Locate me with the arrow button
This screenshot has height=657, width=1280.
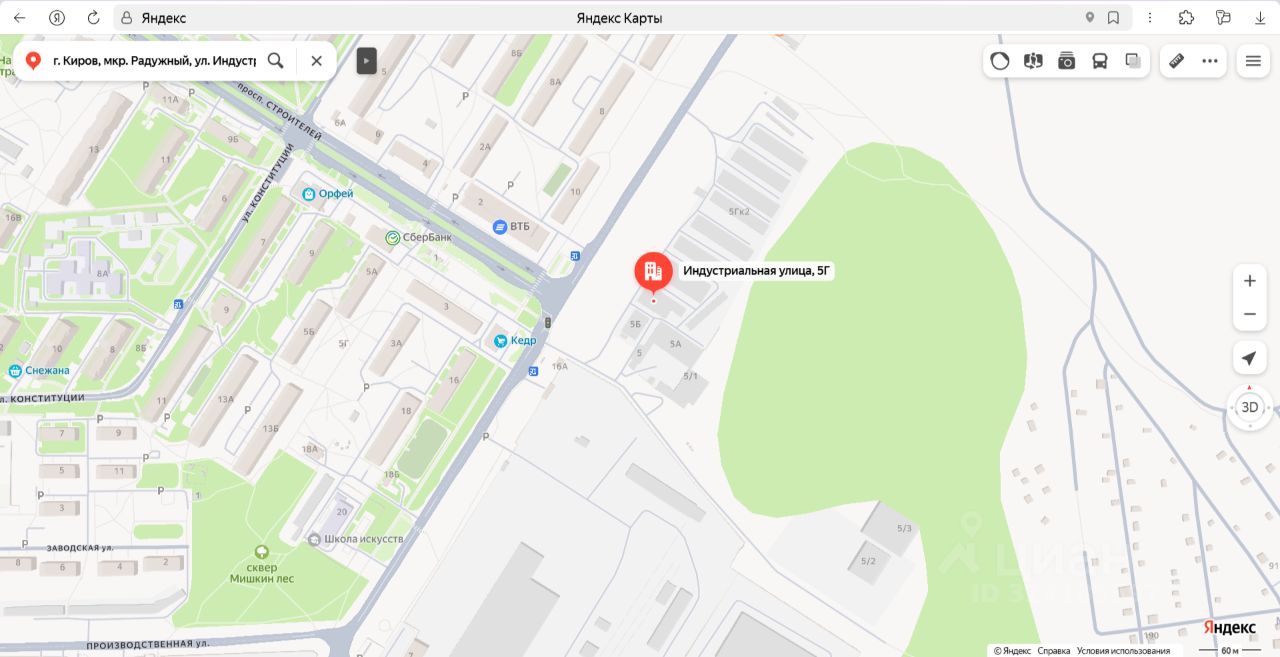coord(1249,358)
